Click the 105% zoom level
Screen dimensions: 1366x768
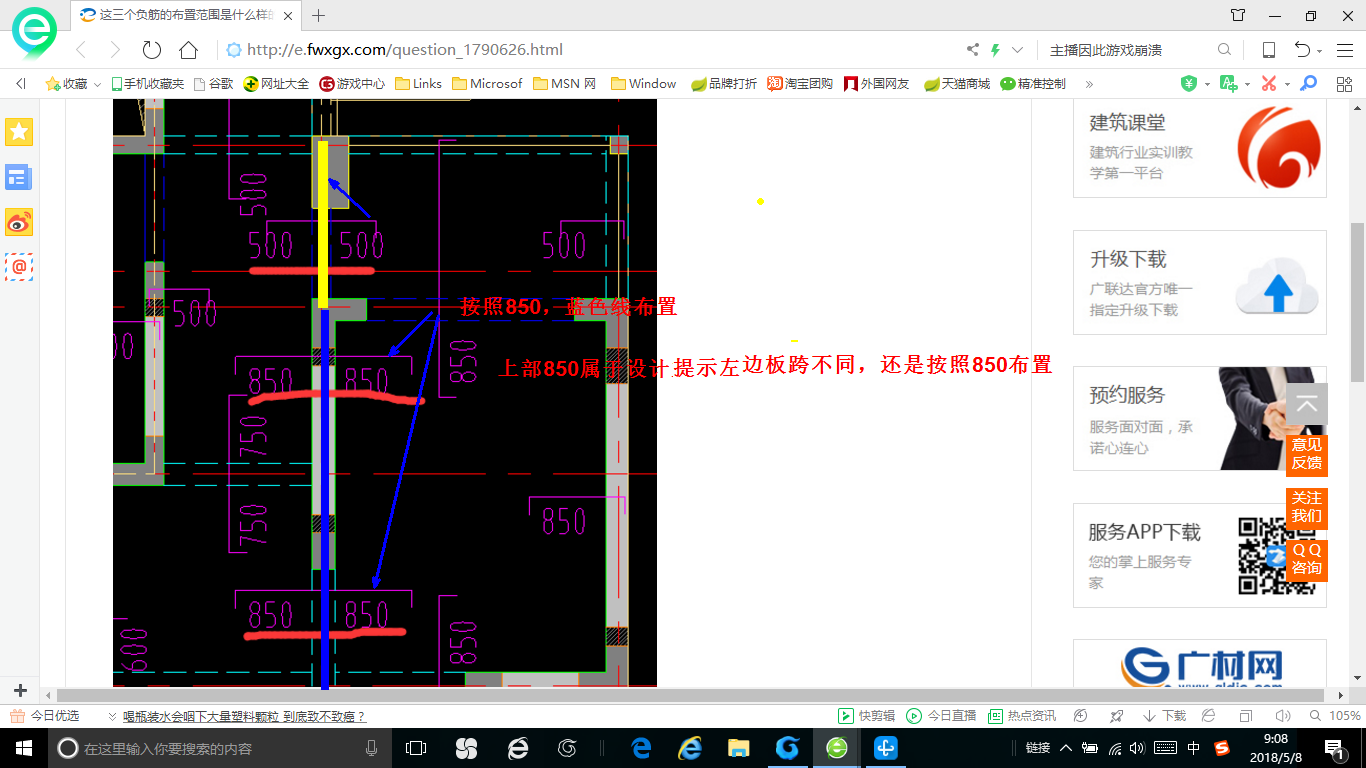[1344, 716]
